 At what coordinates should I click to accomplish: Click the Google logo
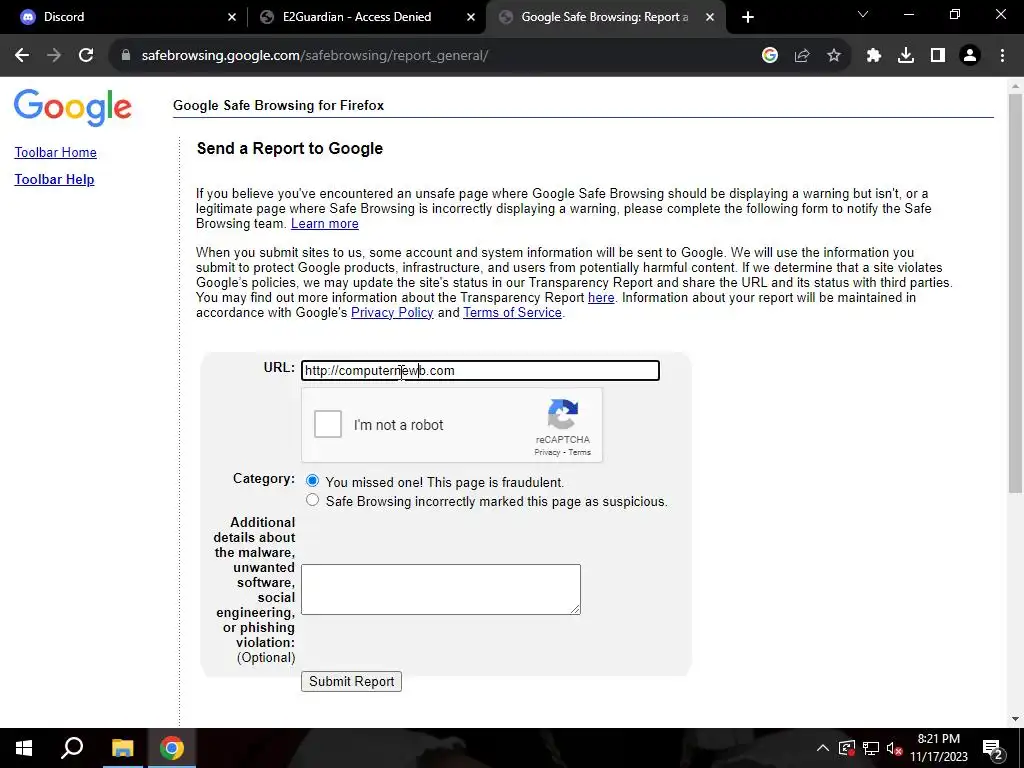[72, 108]
